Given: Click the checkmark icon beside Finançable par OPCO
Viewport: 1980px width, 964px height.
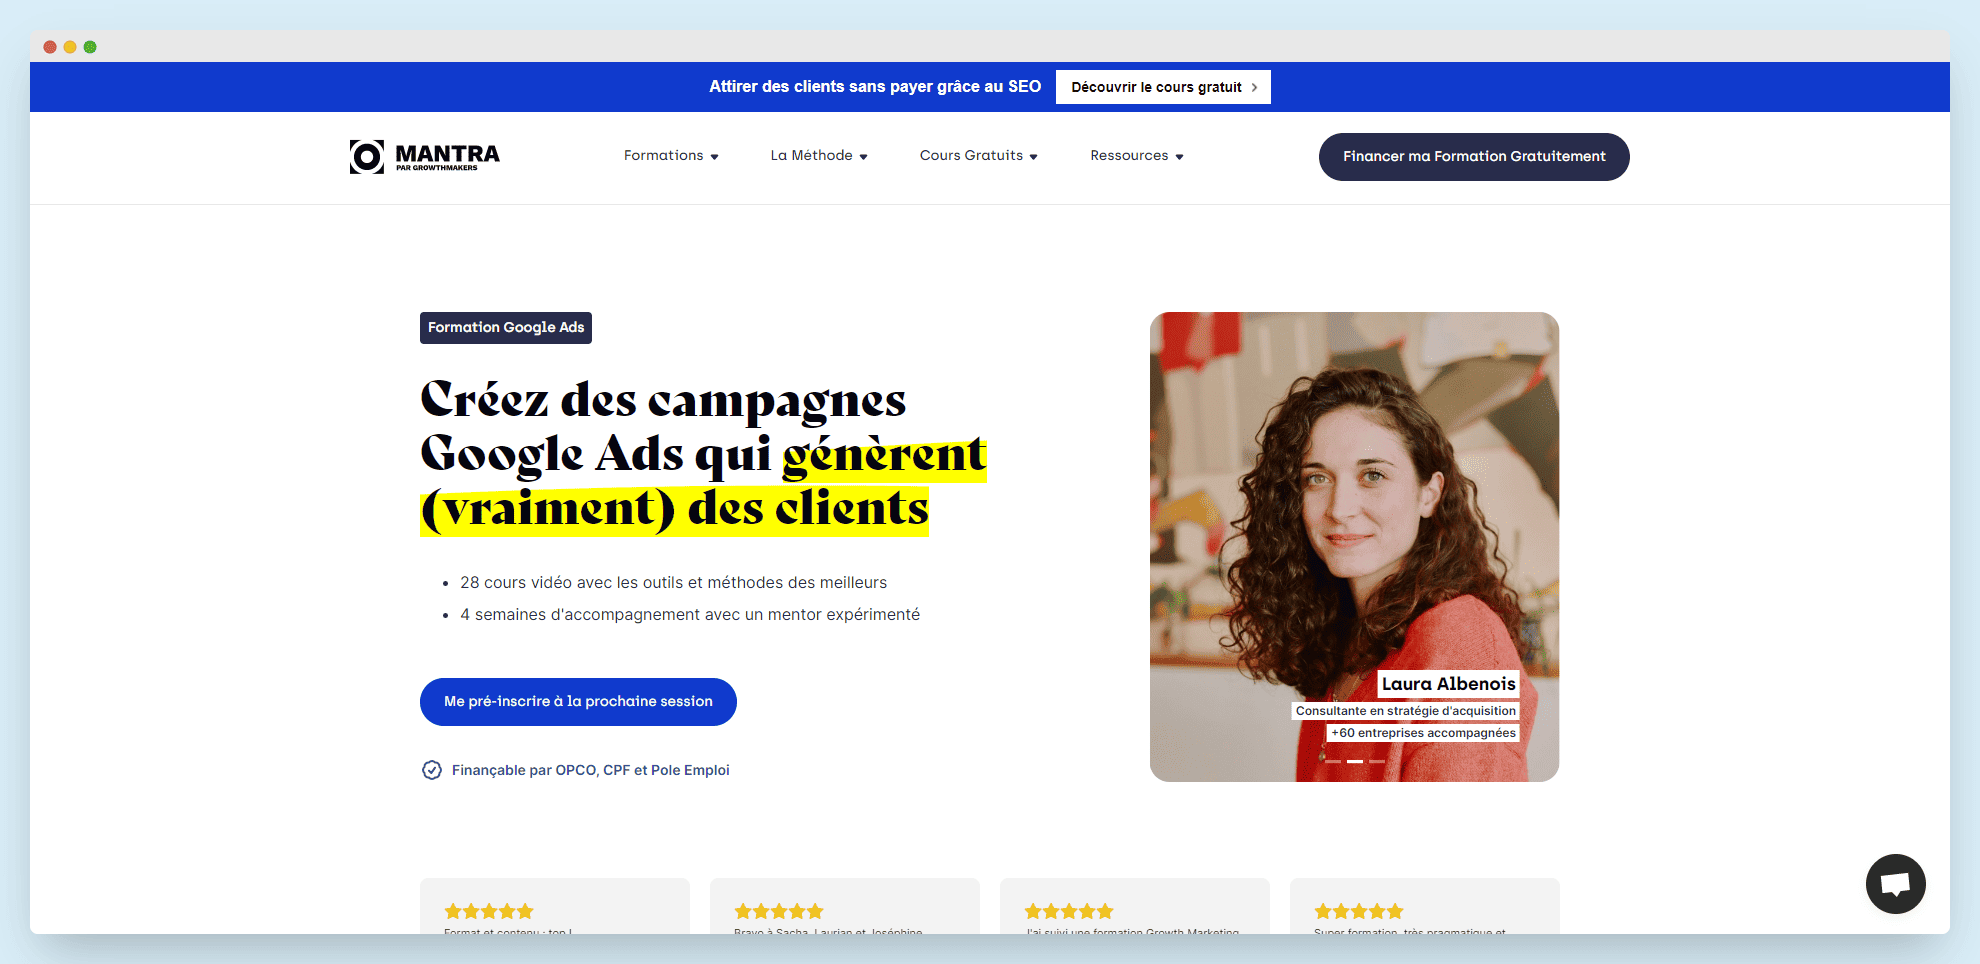Looking at the screenshot, I should point(432,770).
